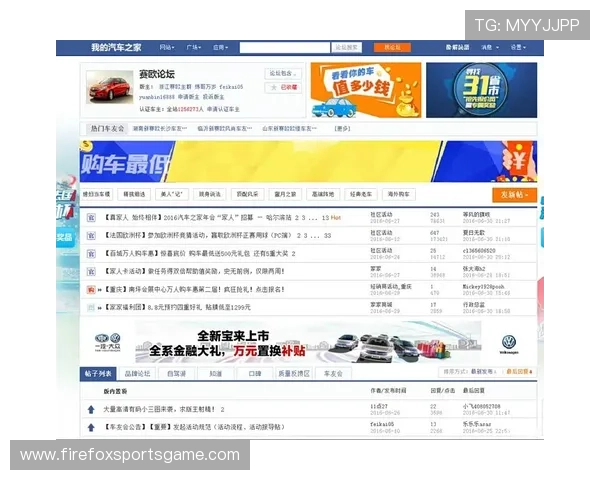Switch to the 口碑 tab

[x=254, y=374]
